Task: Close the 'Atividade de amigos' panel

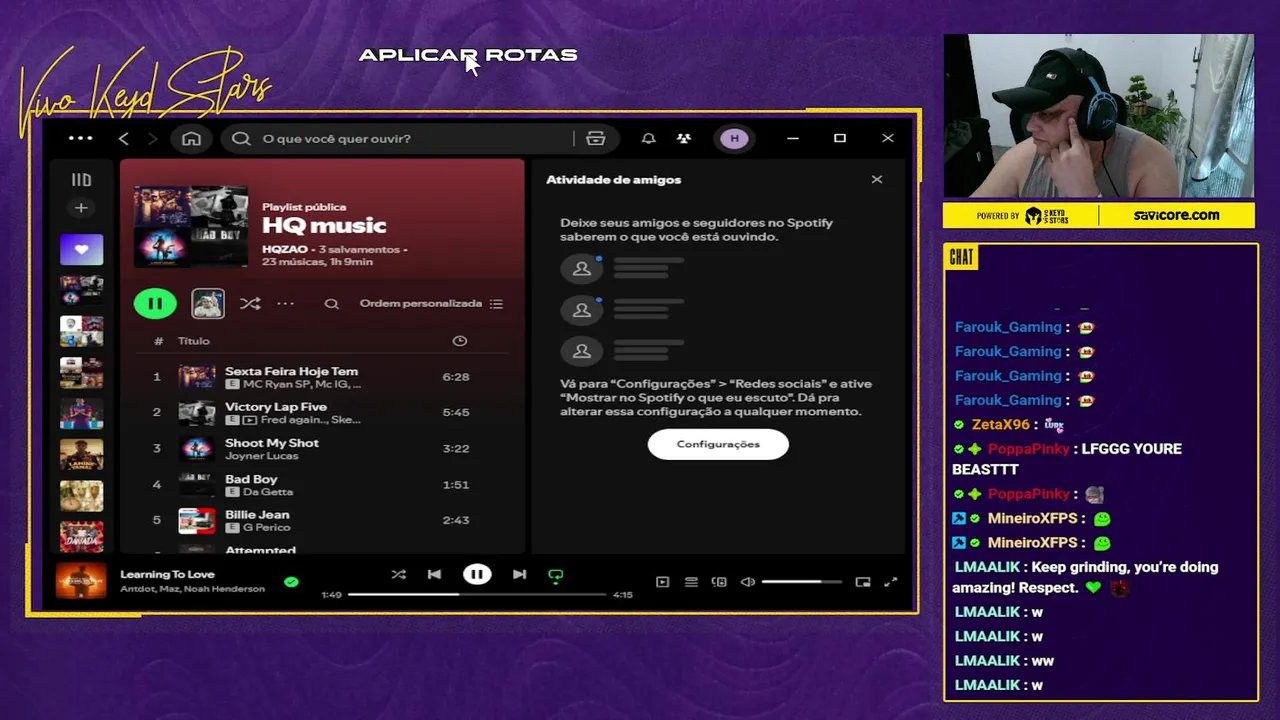Action: click(877, 180)
